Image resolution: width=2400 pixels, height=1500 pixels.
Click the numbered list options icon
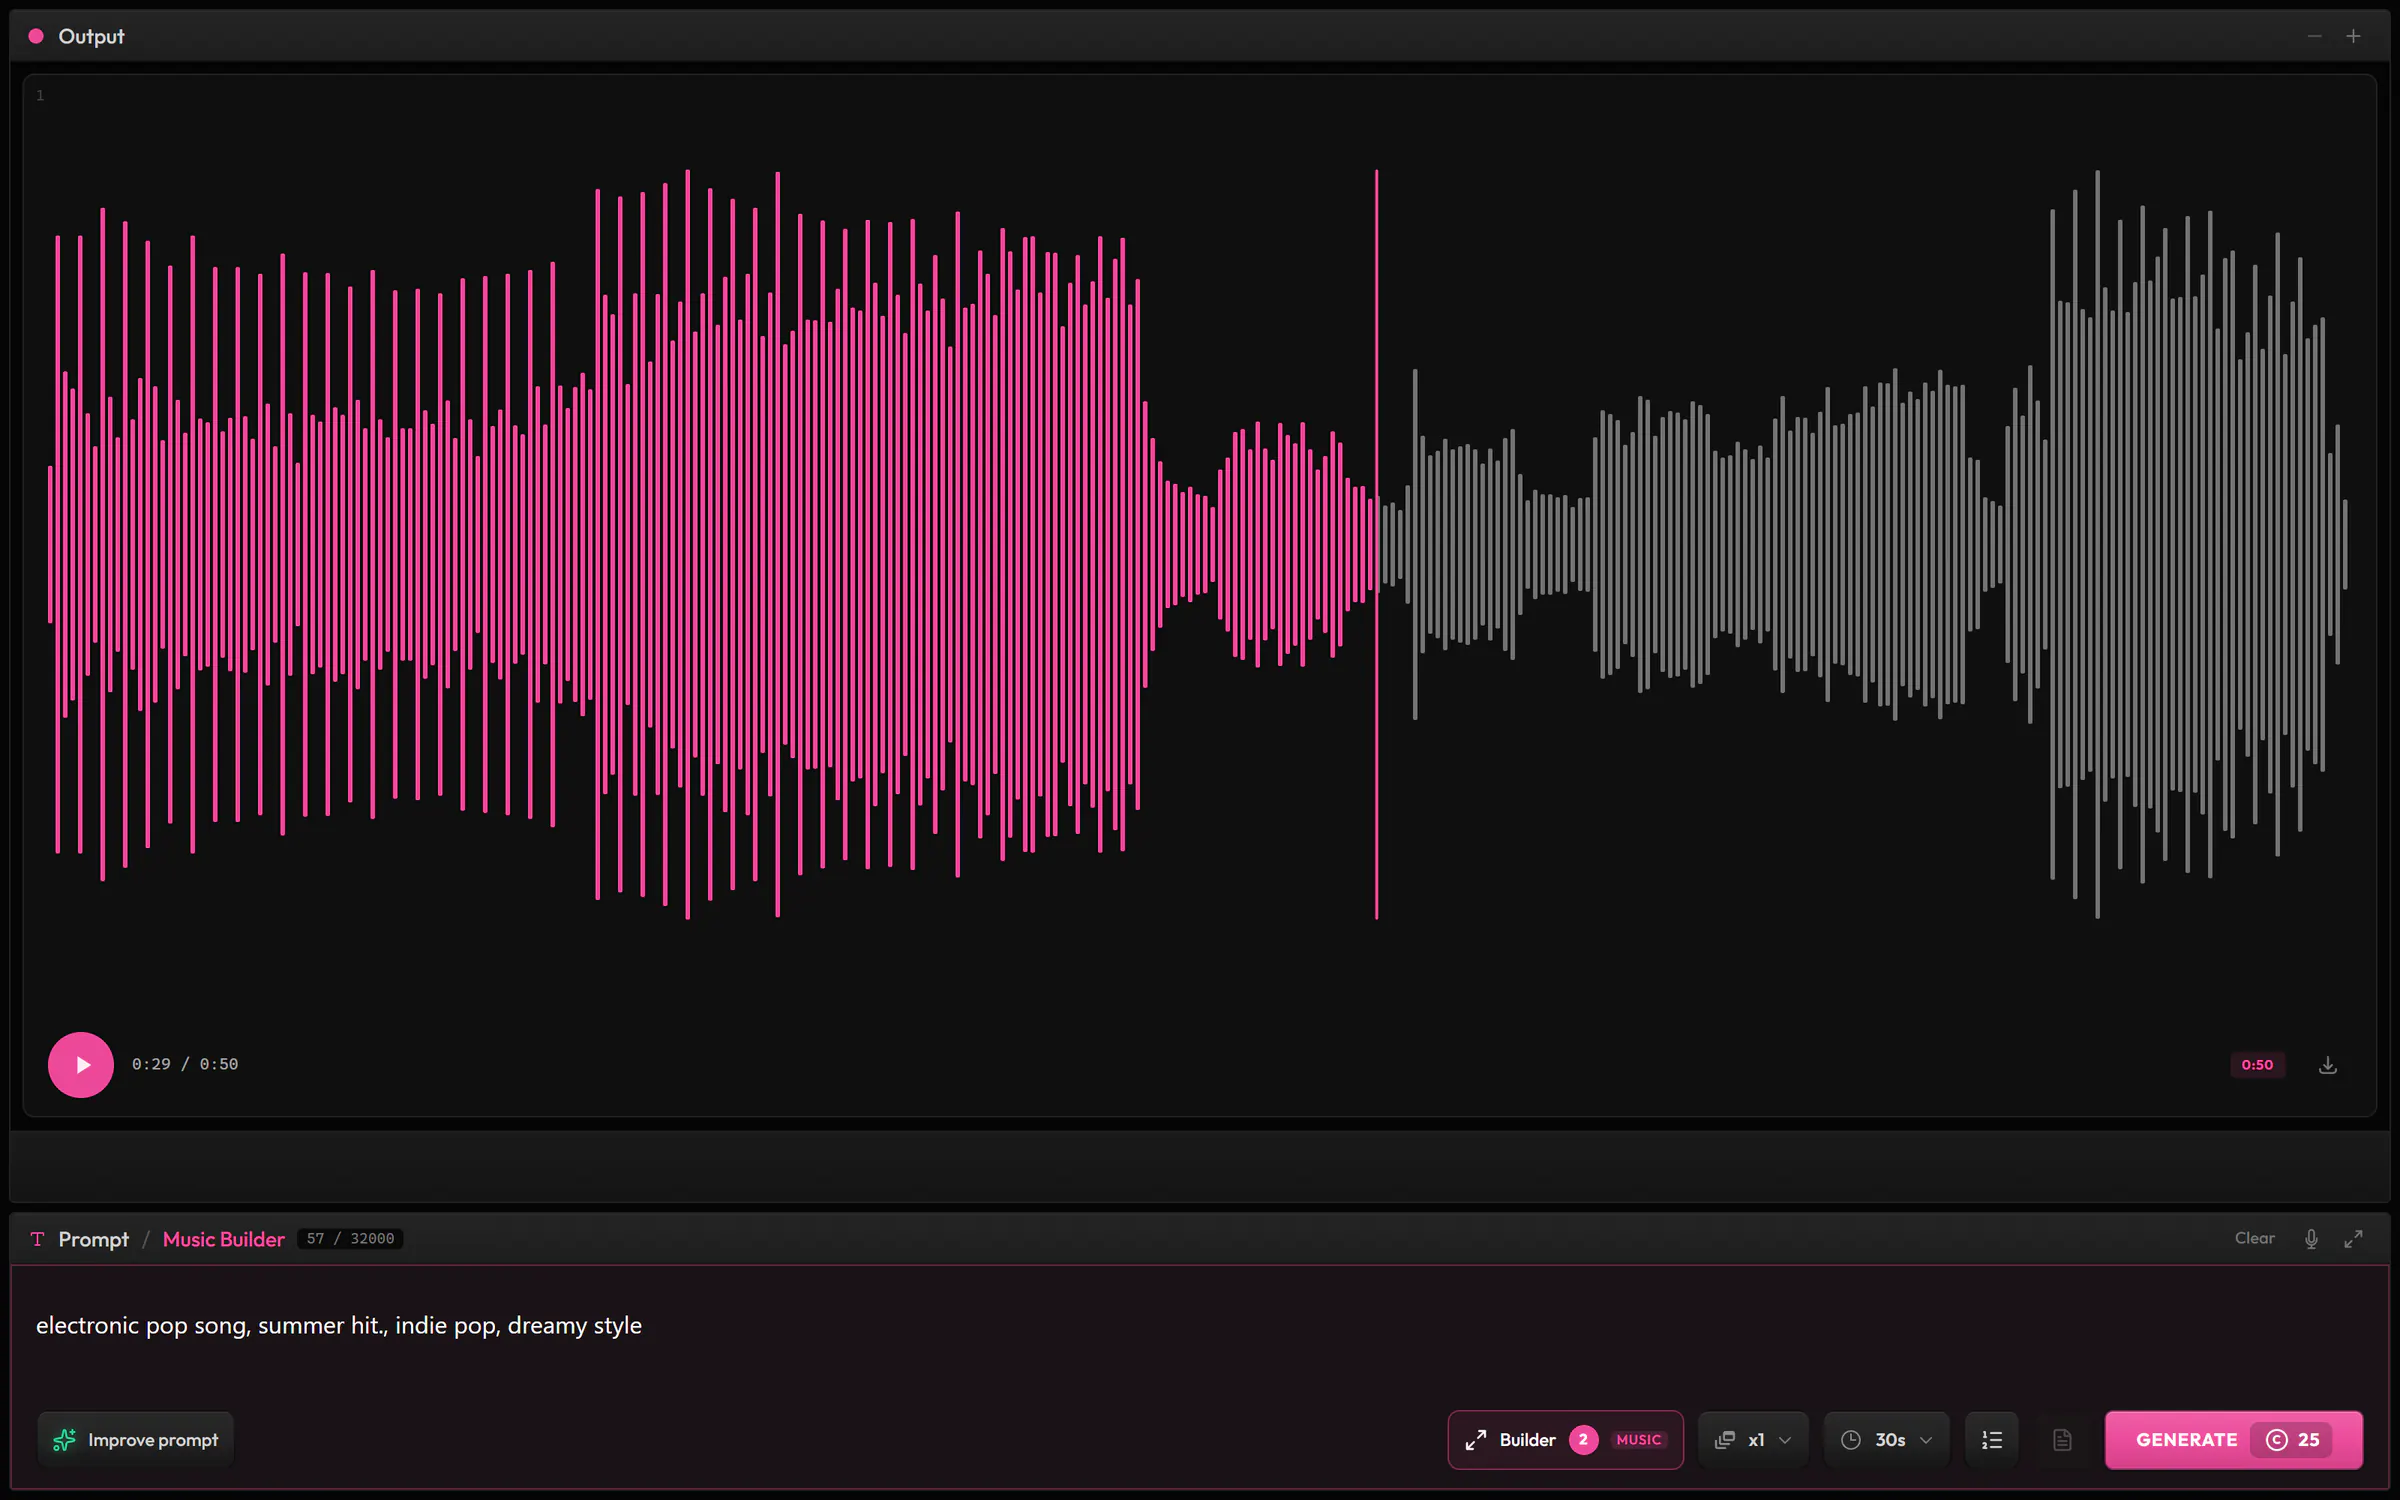[1992, 1439]
